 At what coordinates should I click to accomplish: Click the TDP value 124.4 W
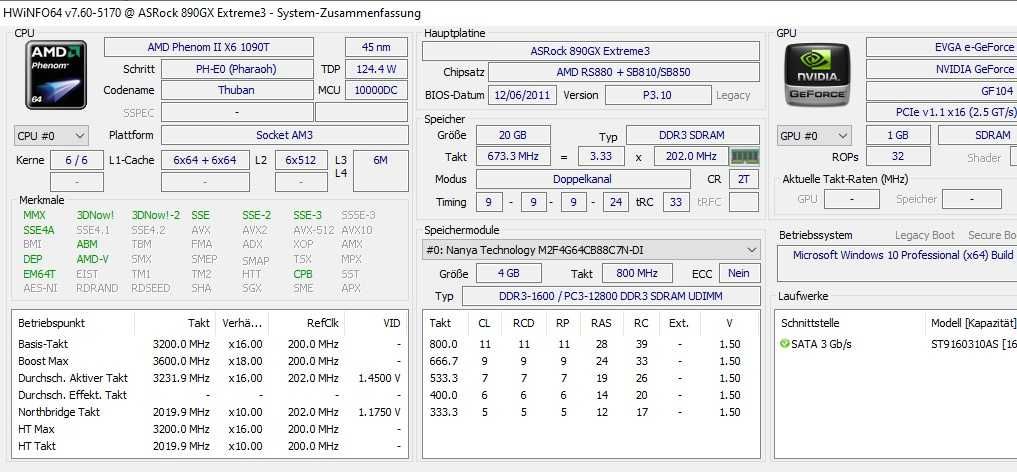pyautogui.click(x=376, y=69)
